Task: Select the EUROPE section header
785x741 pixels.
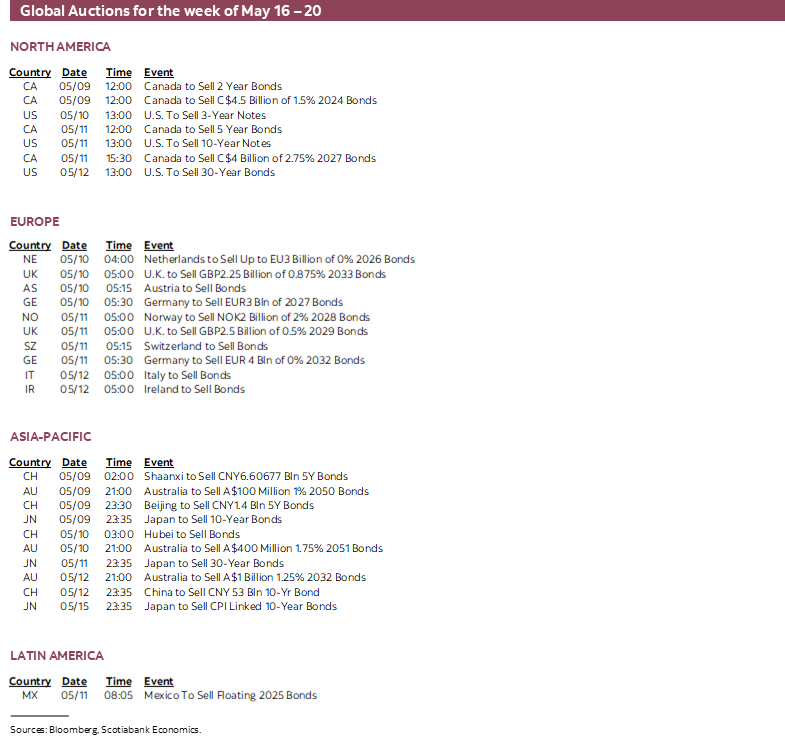Action: 35,222
